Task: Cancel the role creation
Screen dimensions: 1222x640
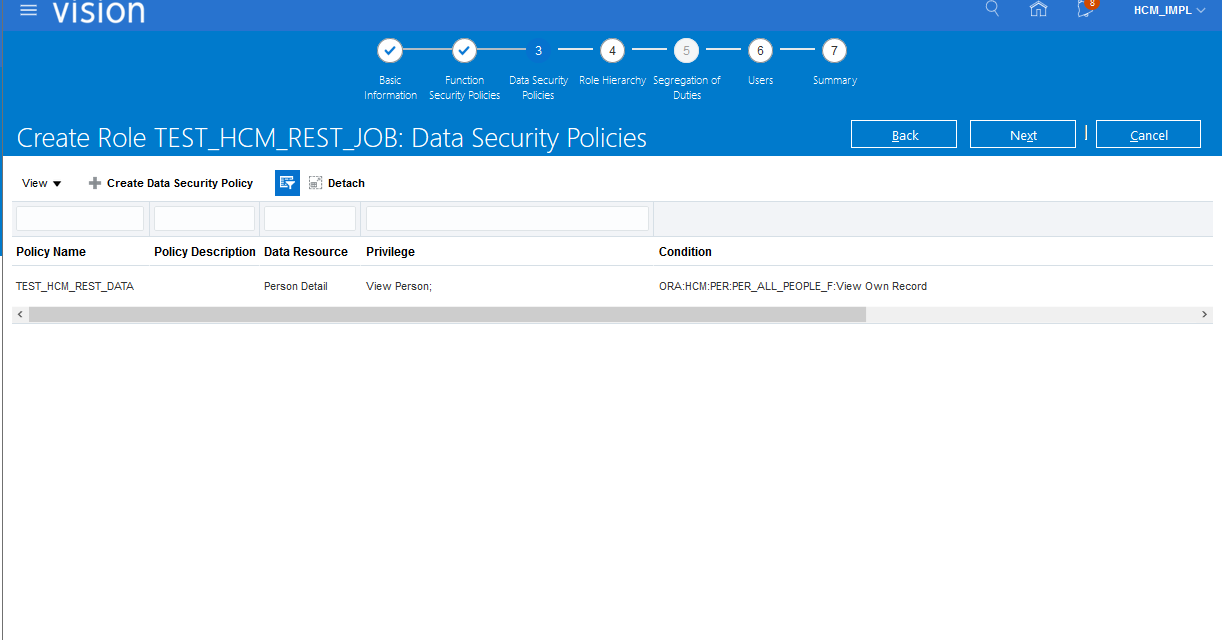Action: pos(1148,135)
